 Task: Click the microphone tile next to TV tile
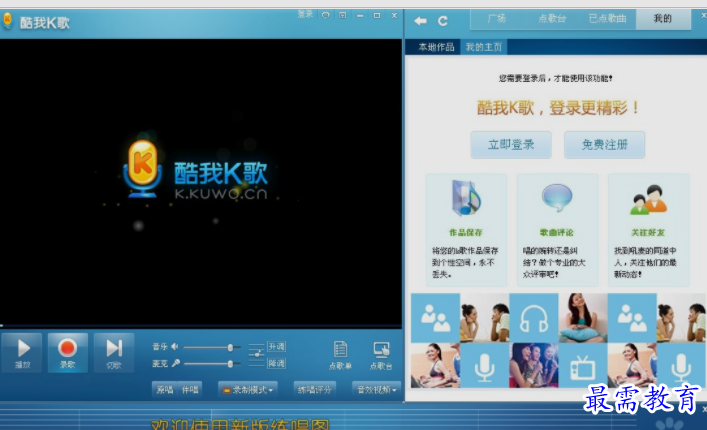[484, 366]
